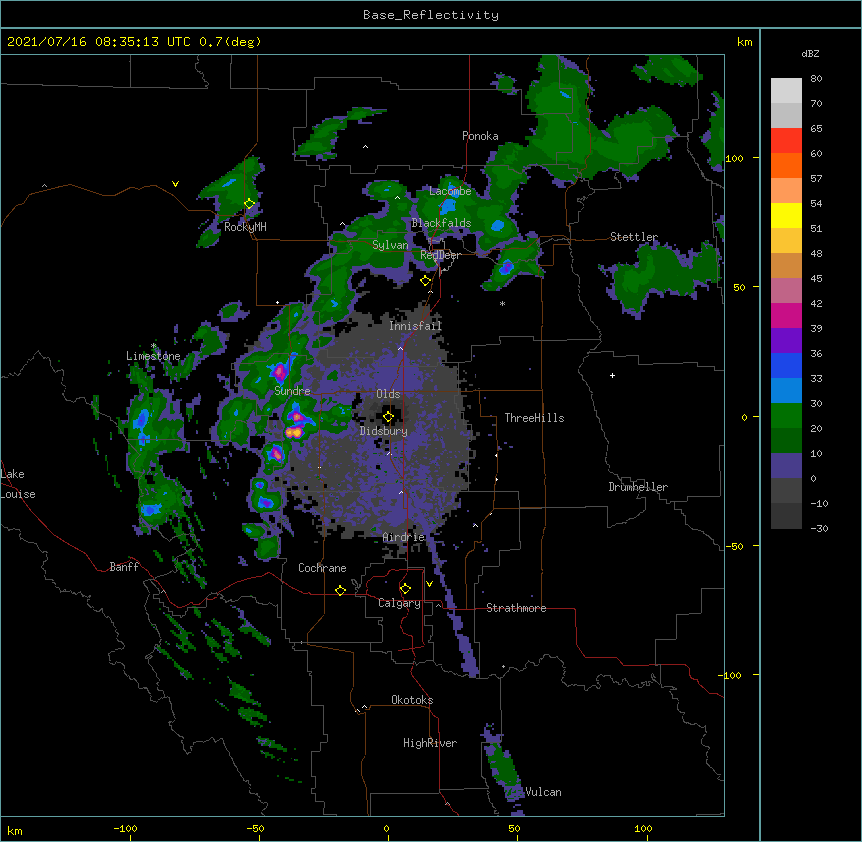
Task: Click the yellow diamond marker above Calgary label
Action: click(405, 589)
